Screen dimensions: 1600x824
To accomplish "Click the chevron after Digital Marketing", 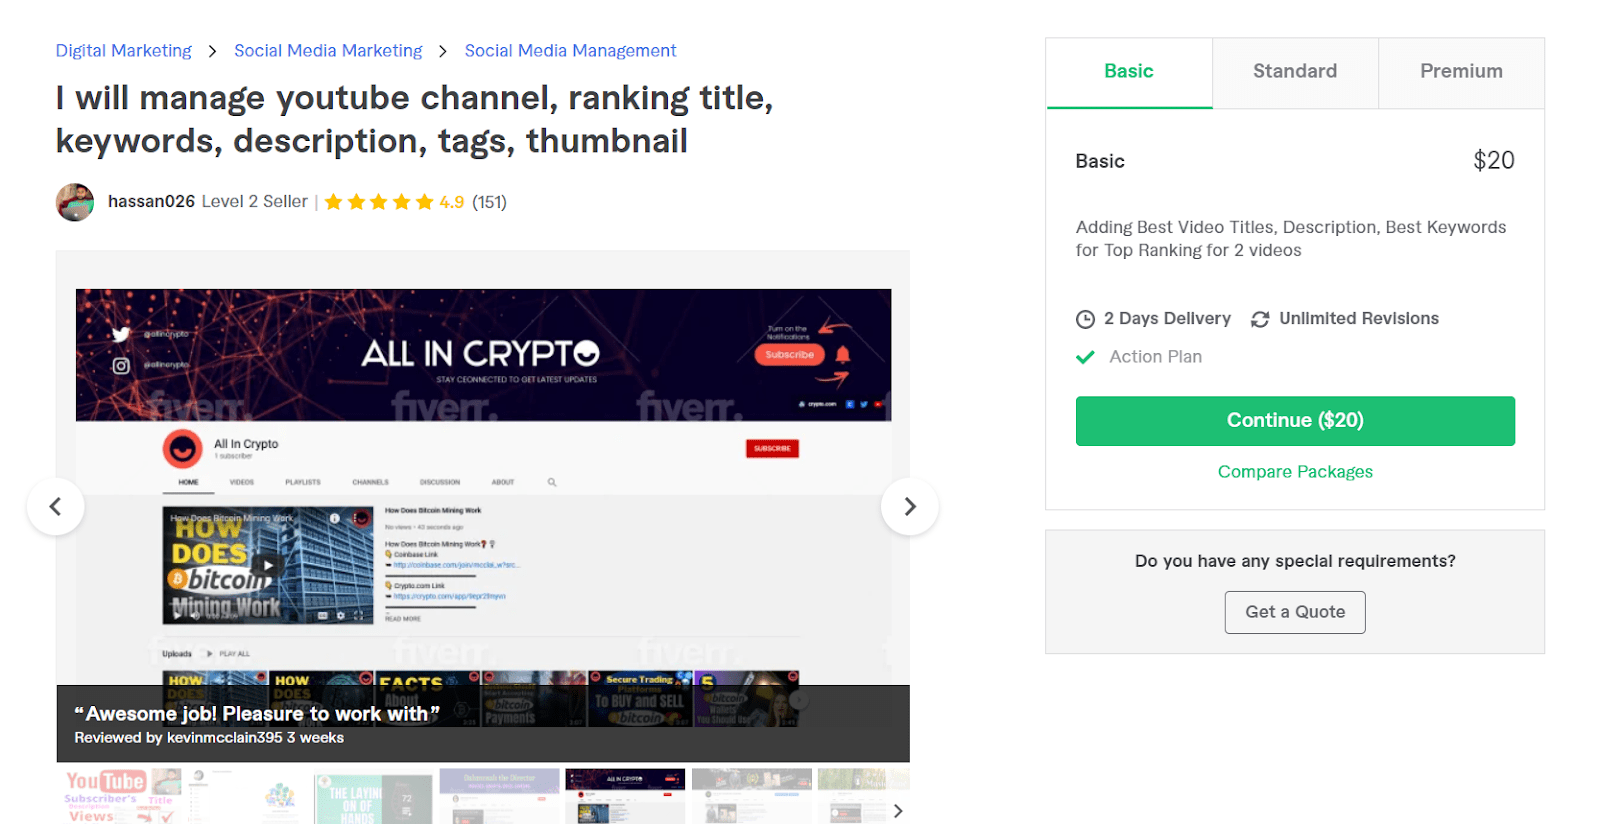I will (213, 51).
